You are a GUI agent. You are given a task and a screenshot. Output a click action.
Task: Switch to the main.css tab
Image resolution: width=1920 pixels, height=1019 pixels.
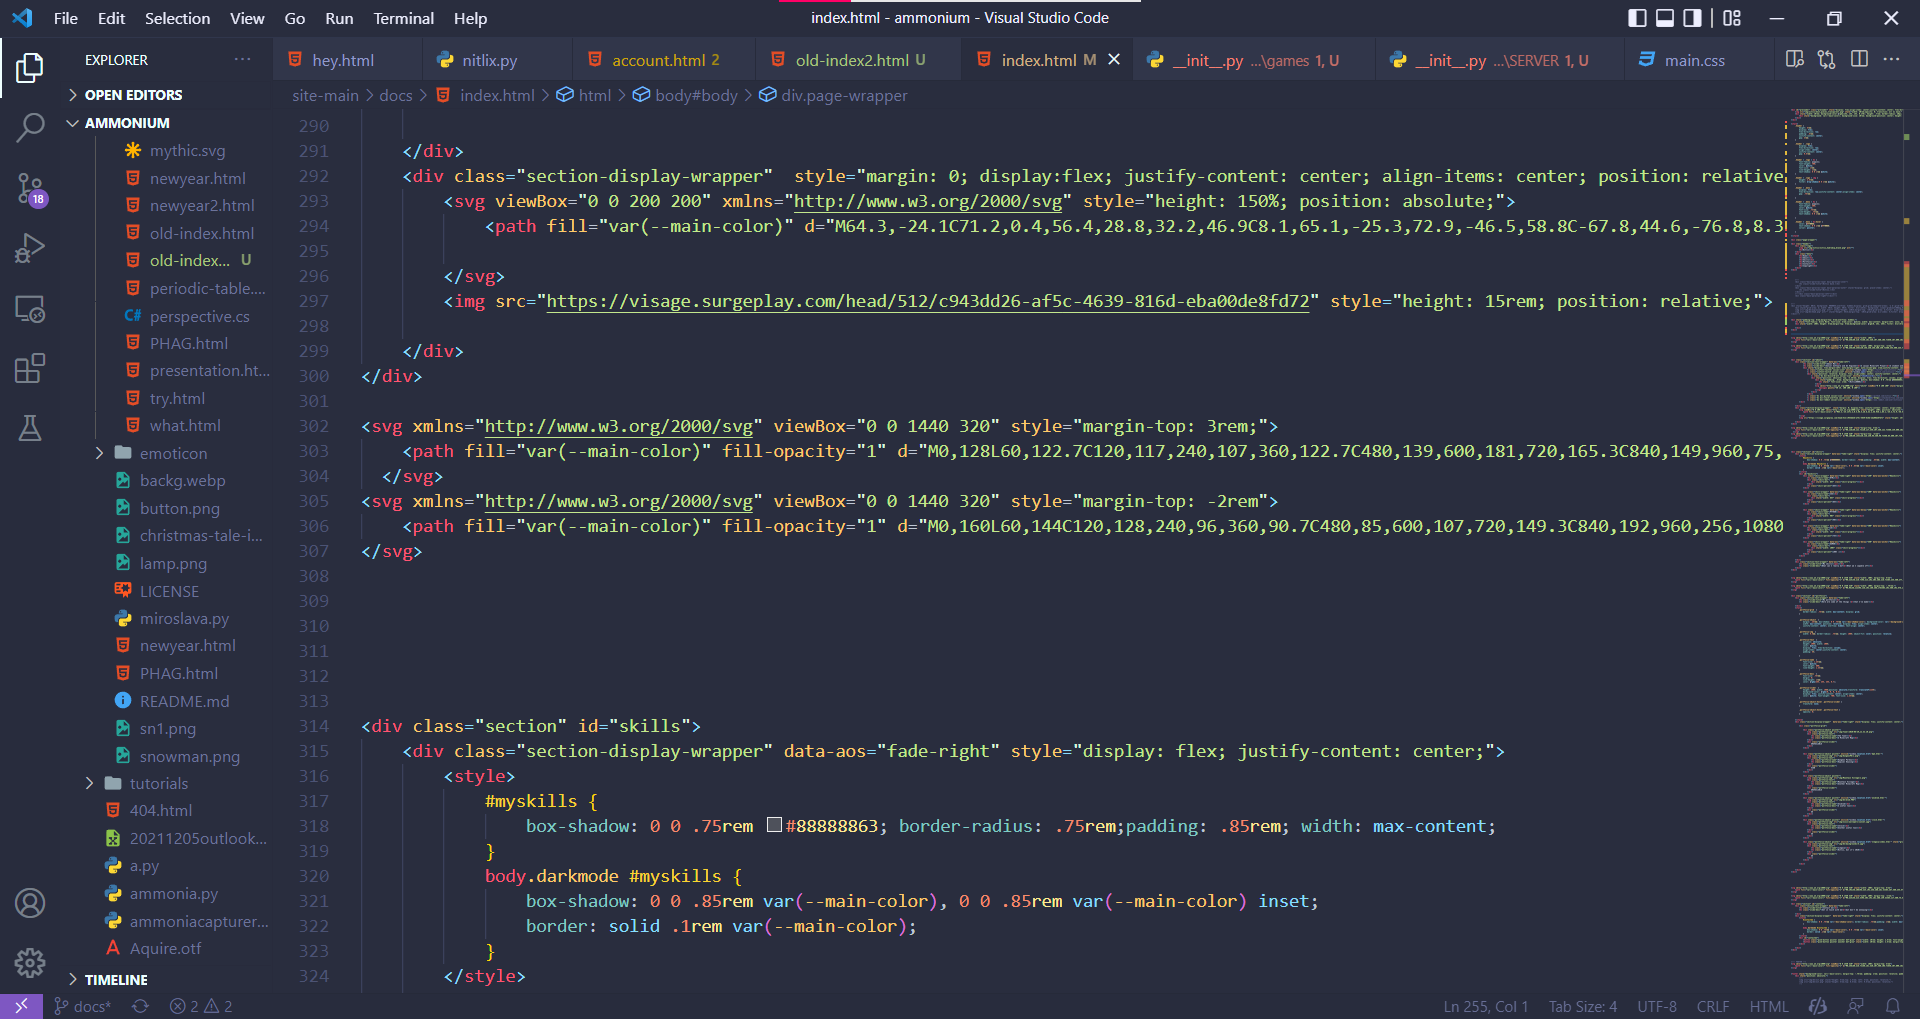coord(1693,60)
